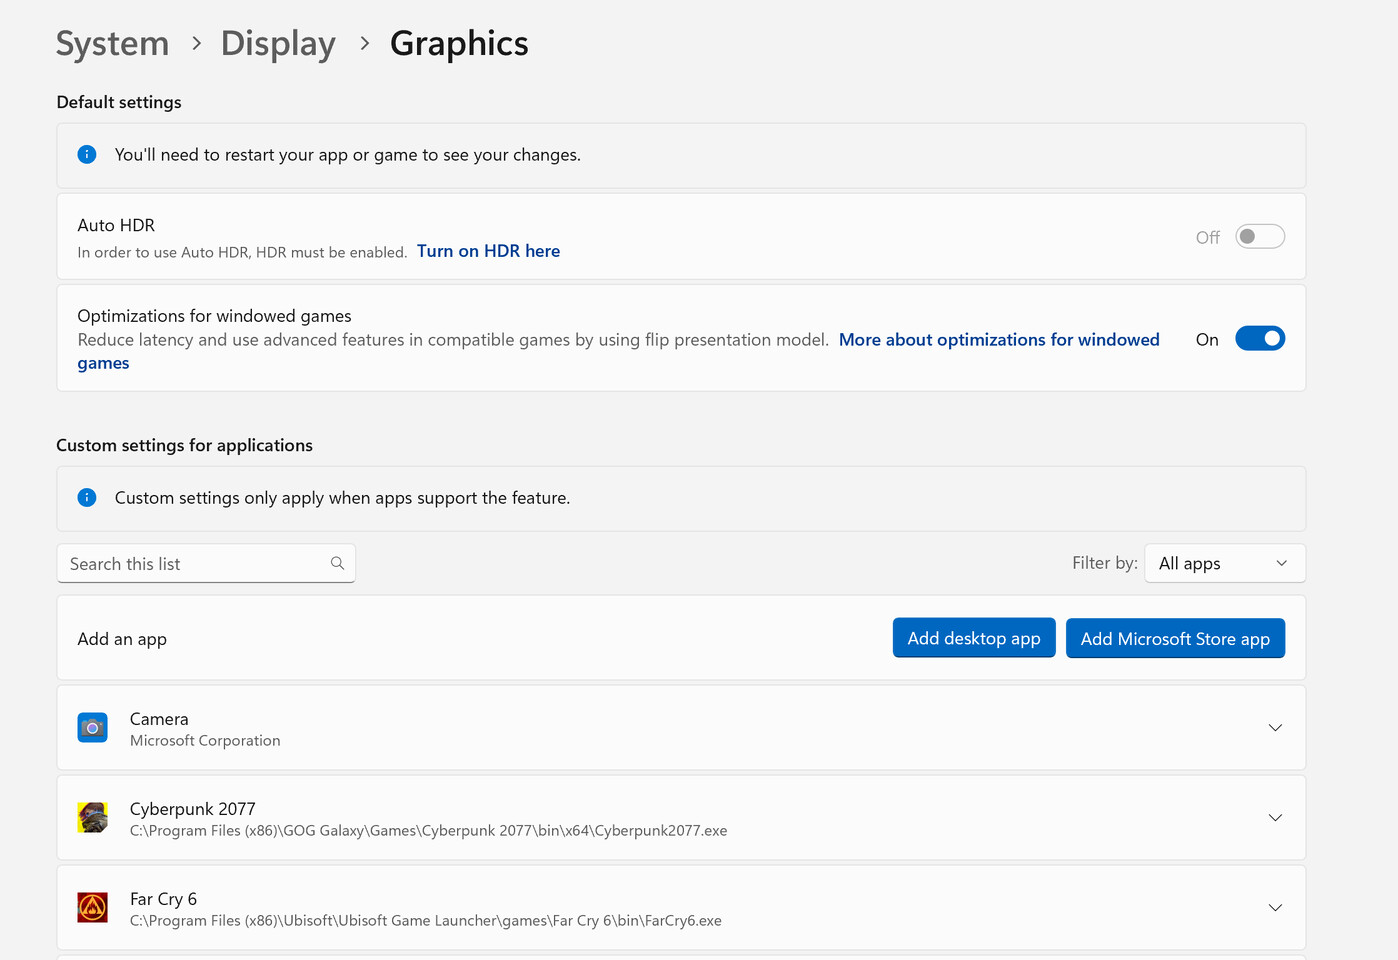Image resolution: width=1398 pixels, height=960 pixels.
Task: Expand Cyberpunk 2077 graphics options
Action: [1275, 818]
